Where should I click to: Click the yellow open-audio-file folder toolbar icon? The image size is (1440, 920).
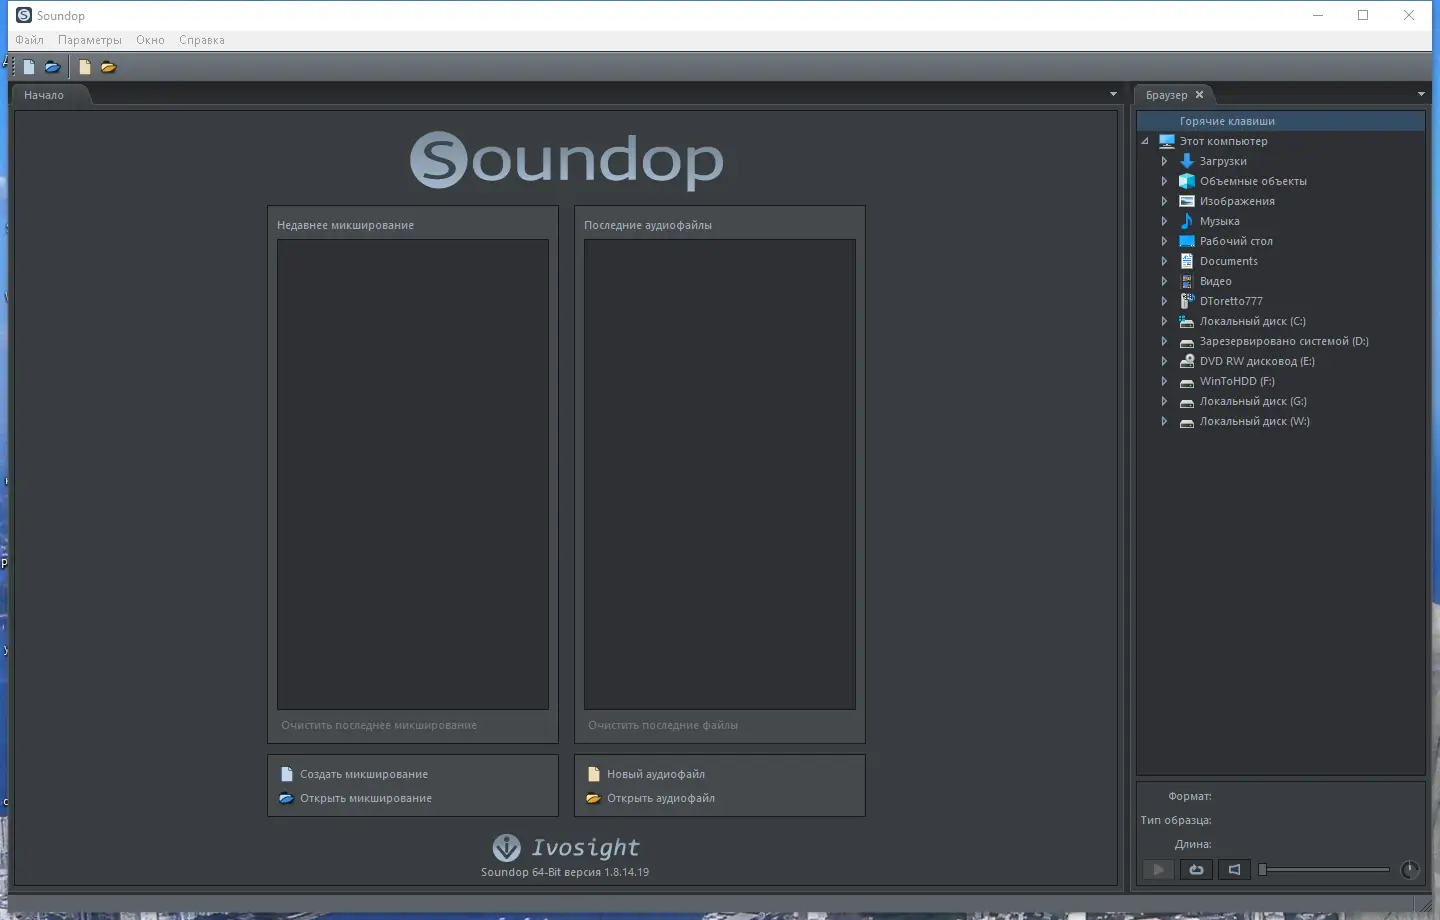[109, 67]
